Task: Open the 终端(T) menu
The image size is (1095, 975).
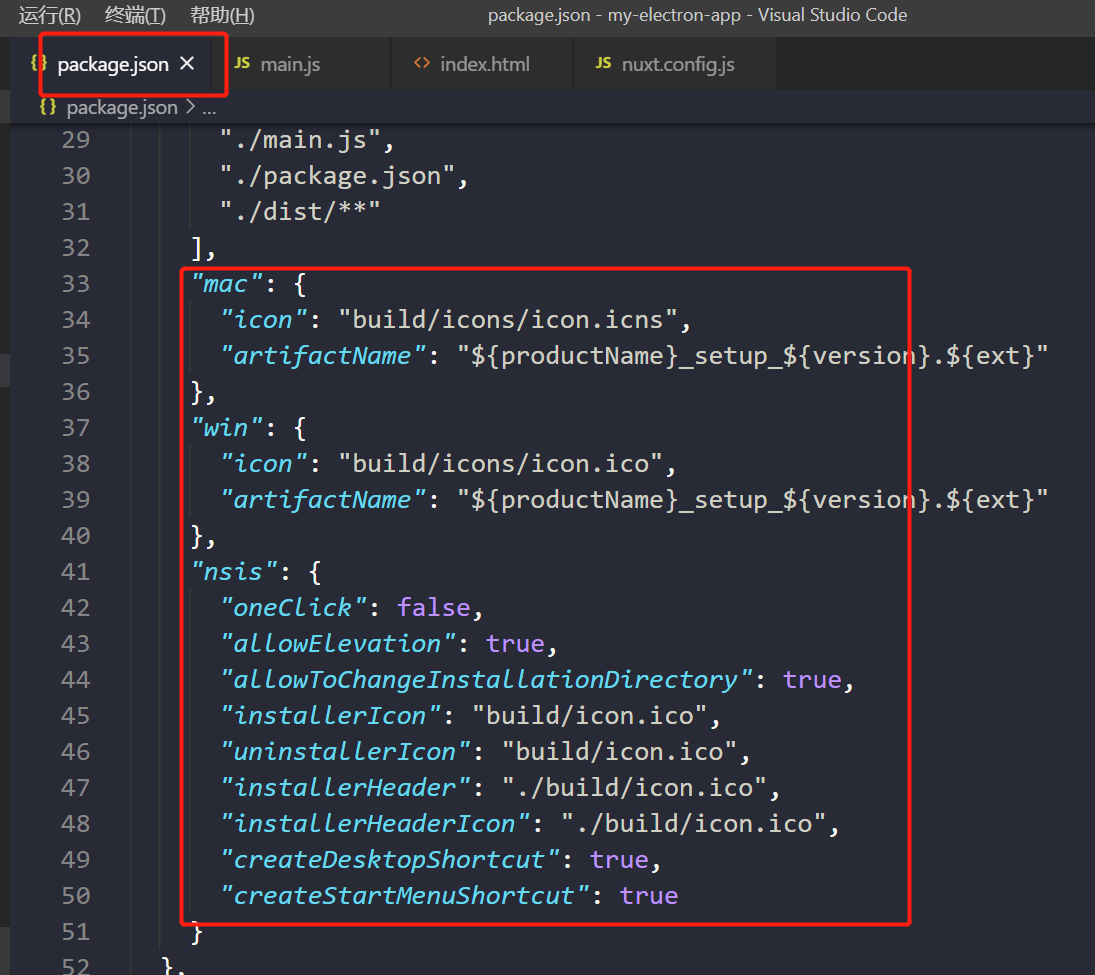Action: pos(135,15)
